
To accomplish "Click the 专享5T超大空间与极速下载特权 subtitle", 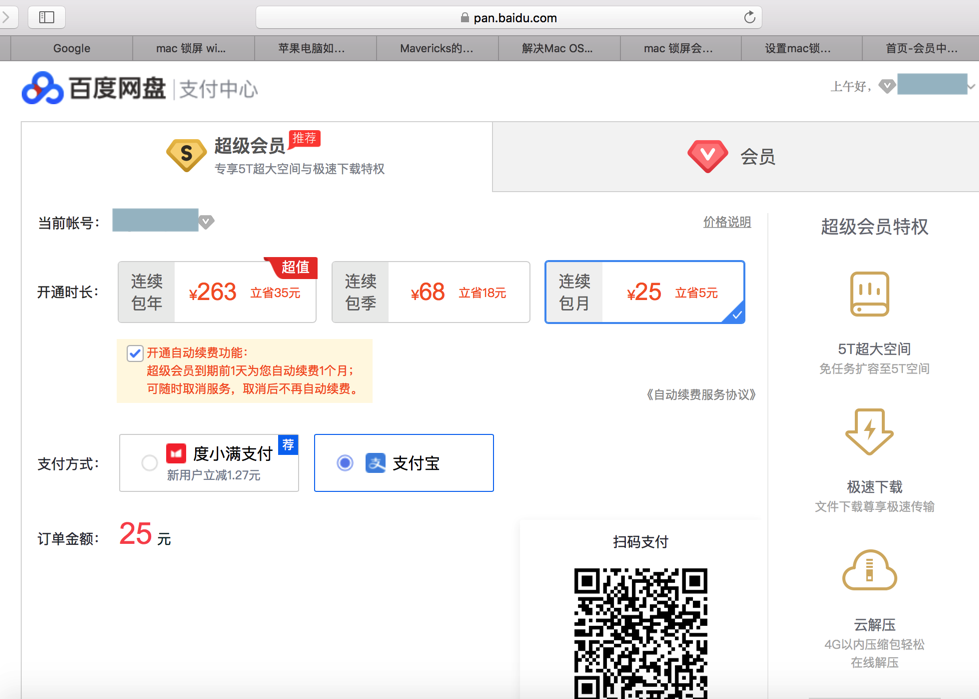I will click(x=299, y=169).
